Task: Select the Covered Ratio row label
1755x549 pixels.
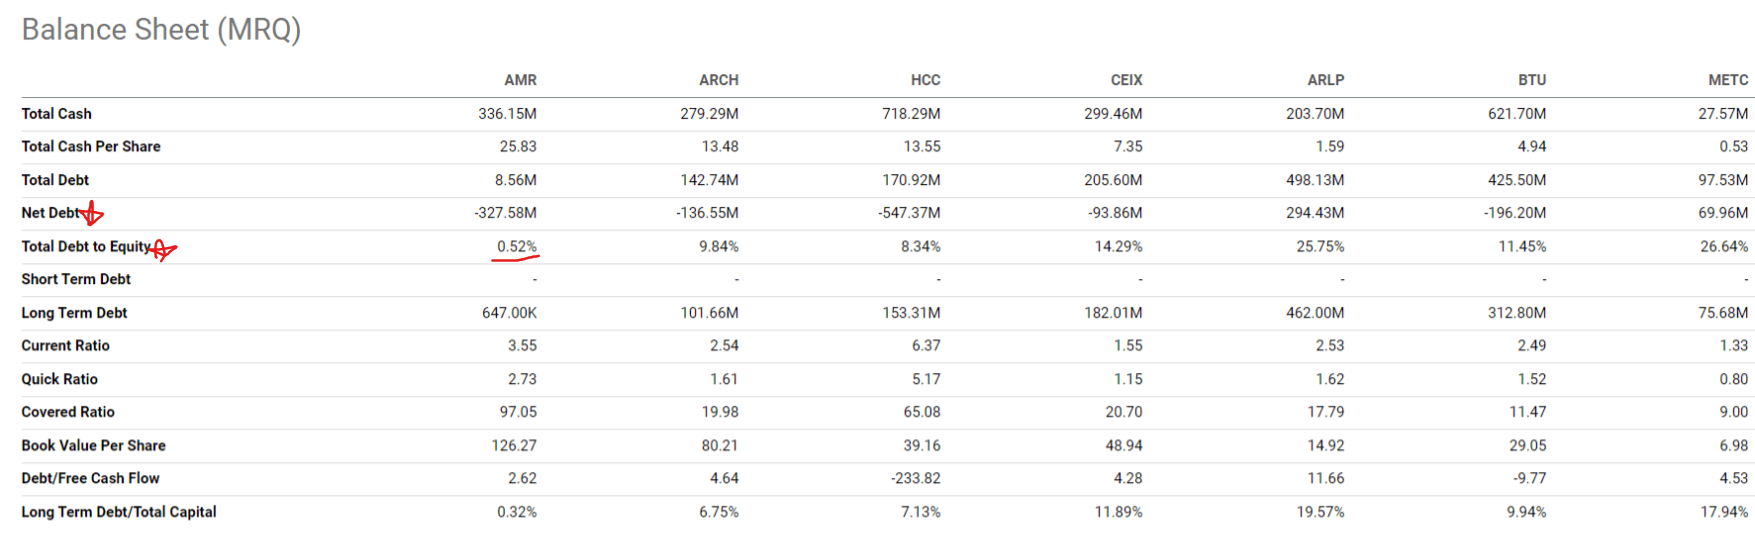Action: 68,412
